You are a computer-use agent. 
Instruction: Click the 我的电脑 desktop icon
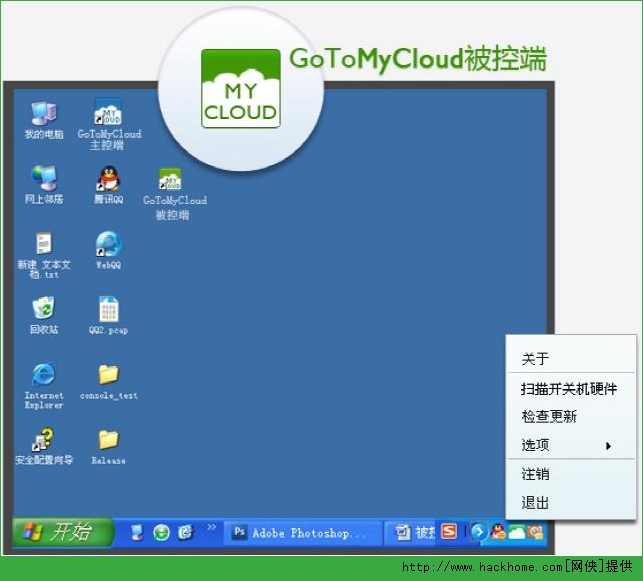tap(44, 113)
